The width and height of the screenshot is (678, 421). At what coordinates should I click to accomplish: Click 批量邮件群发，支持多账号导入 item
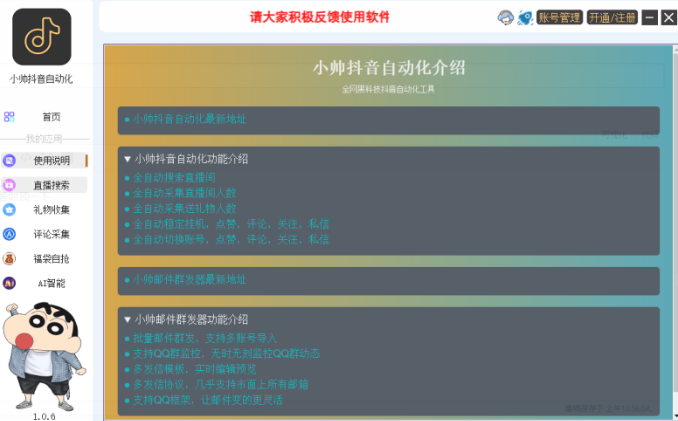click(205, 338)
